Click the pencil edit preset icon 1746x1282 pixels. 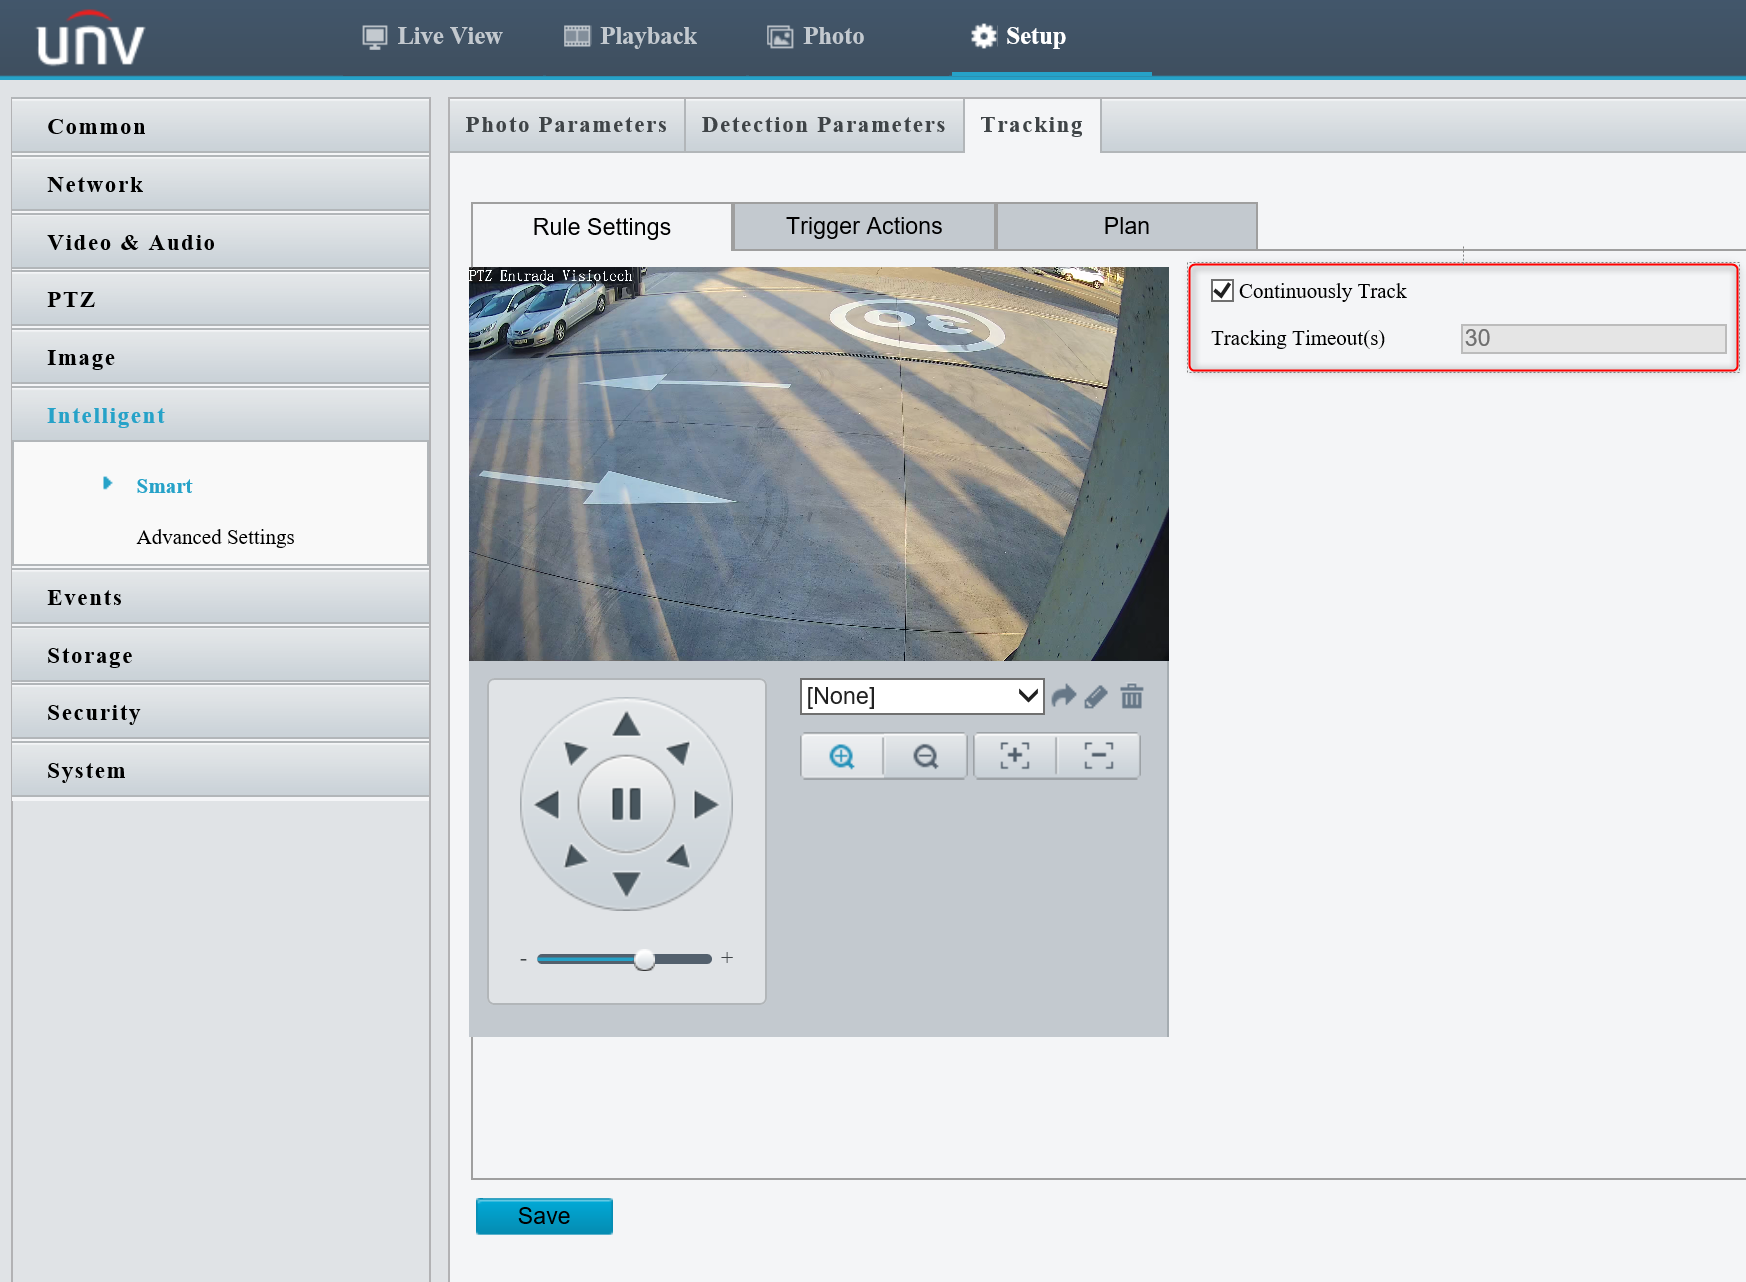coord(1096,696)
